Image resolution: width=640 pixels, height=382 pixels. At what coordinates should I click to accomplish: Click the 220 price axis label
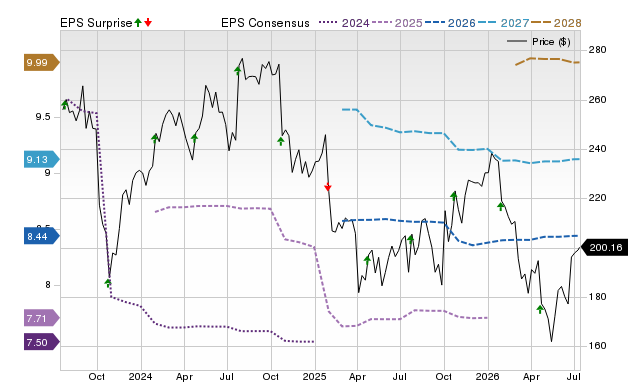[x=598, y=198]
